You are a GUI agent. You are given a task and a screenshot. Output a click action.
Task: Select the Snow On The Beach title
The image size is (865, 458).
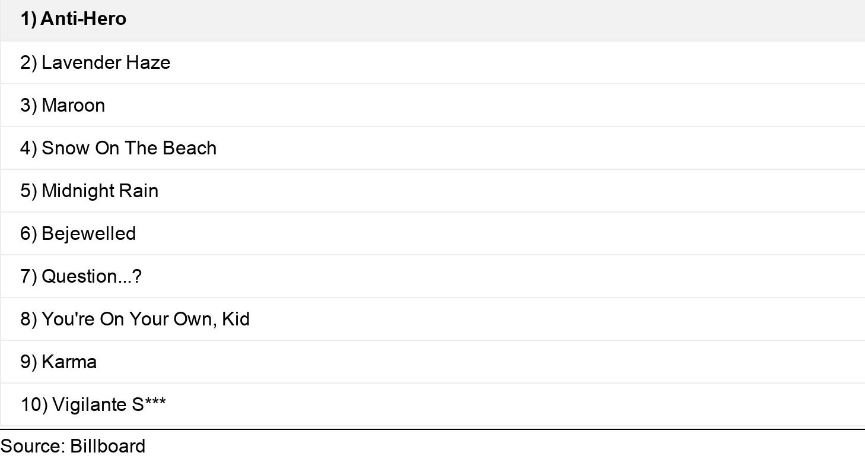pos(129,148)
